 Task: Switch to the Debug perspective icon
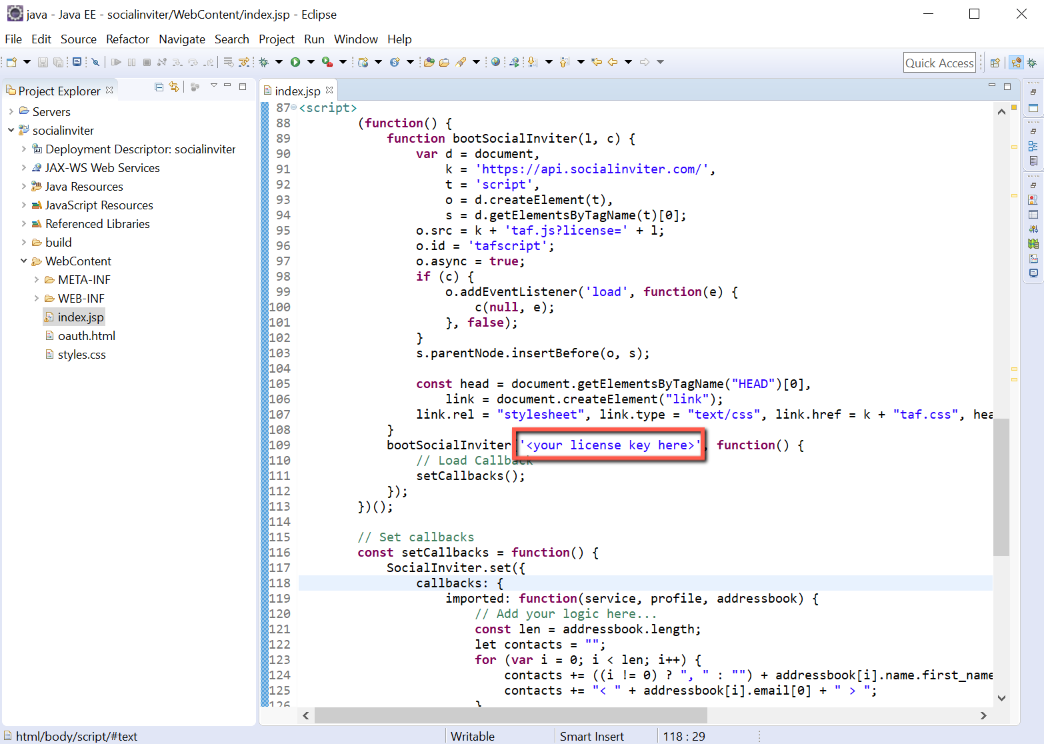pyautogui.click(x=1032, y=63)
